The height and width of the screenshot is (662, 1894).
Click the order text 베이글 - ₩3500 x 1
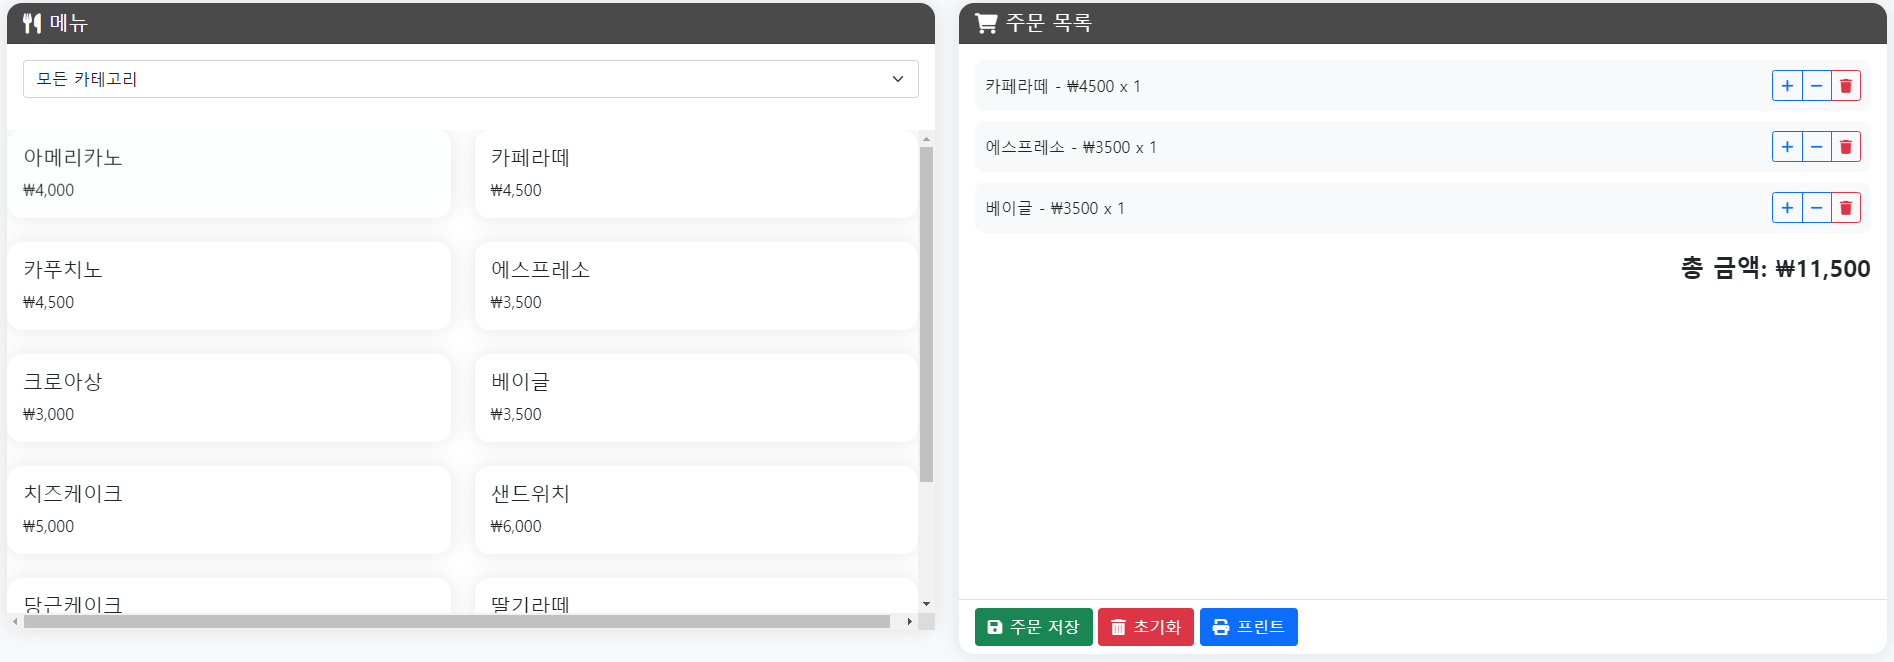pyautogui.click(x=1055, y=208)
